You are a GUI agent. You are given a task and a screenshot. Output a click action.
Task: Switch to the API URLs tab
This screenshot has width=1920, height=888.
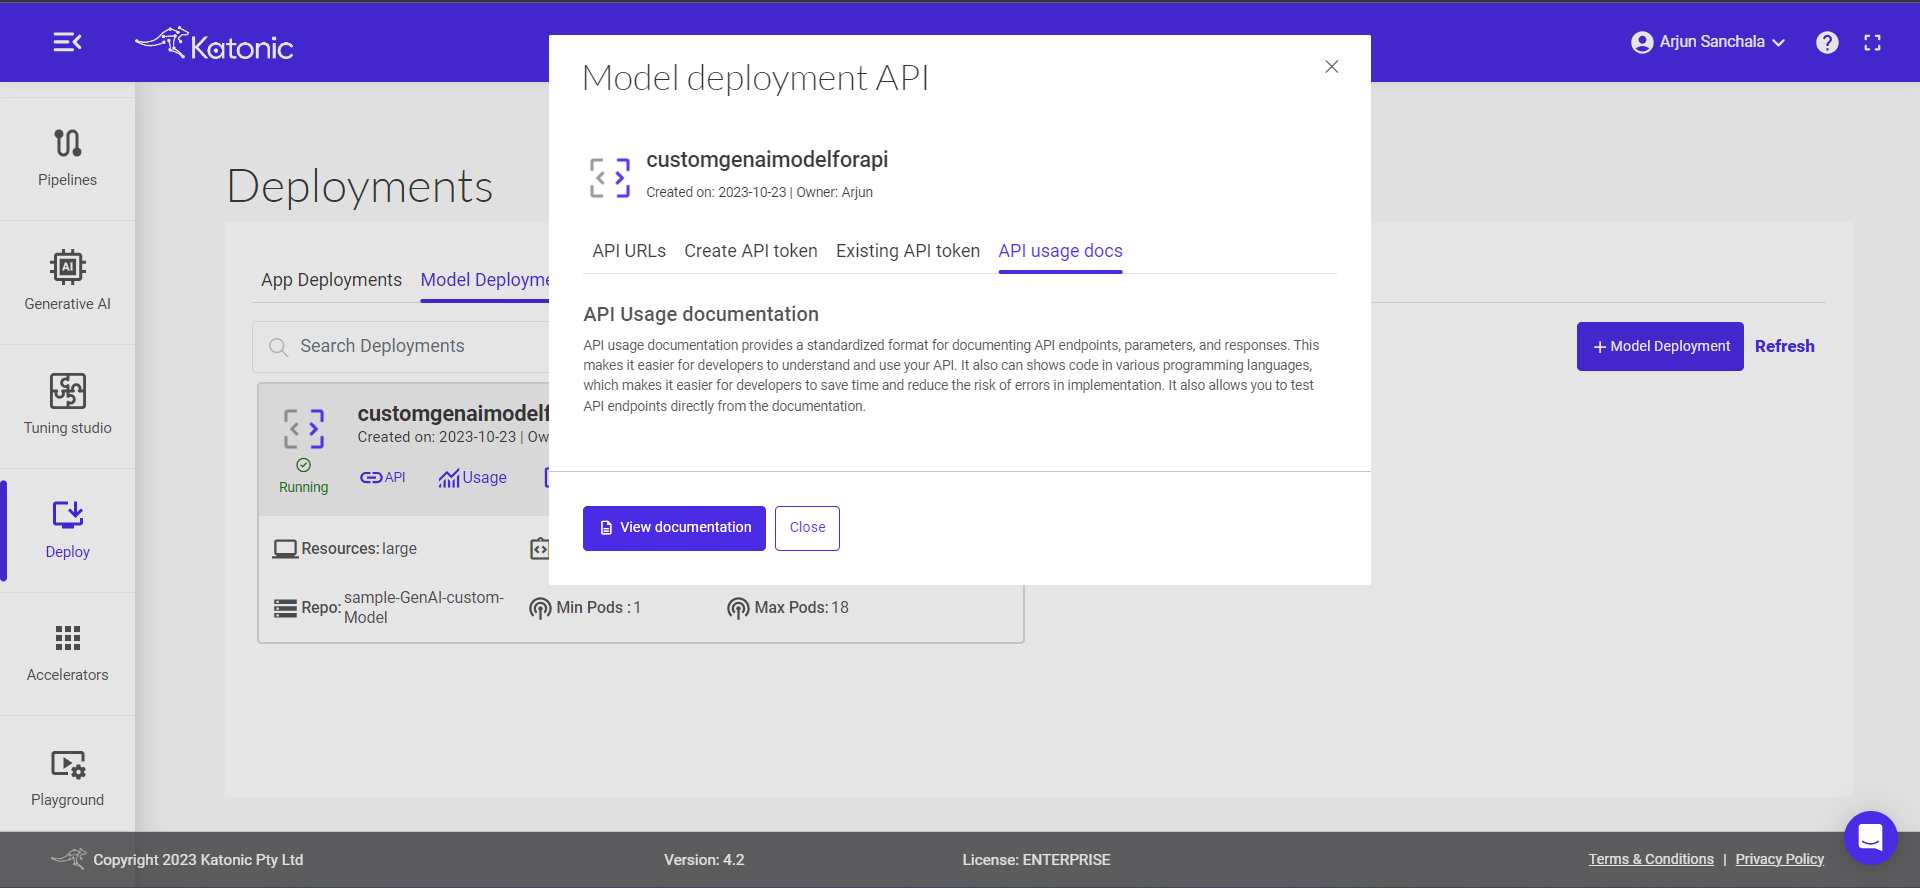(629, 251)
